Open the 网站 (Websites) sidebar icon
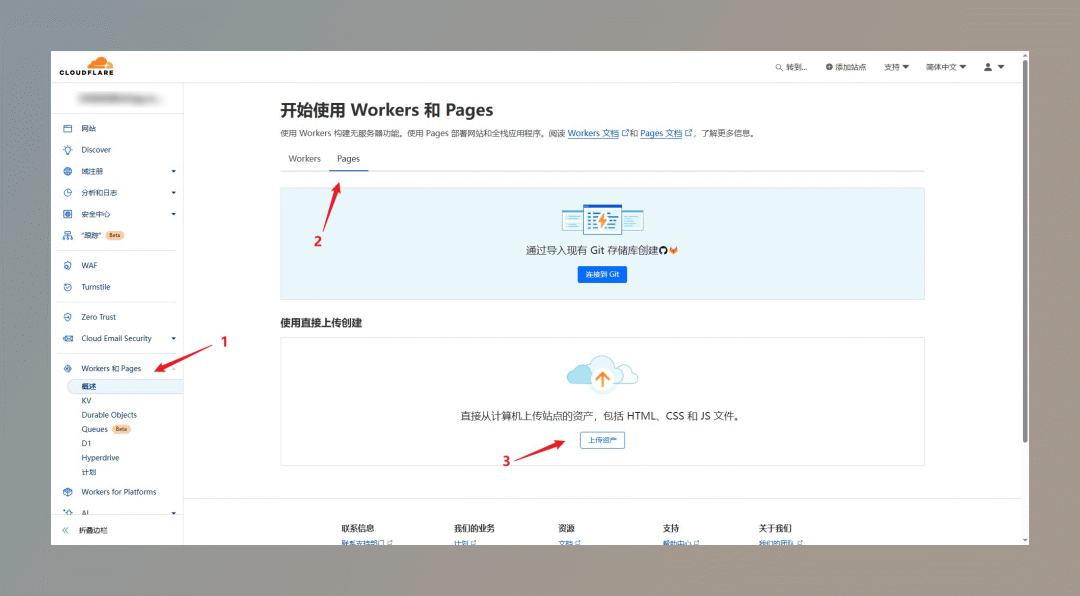Screen dimensions: 1080x596 pos(68,129)
